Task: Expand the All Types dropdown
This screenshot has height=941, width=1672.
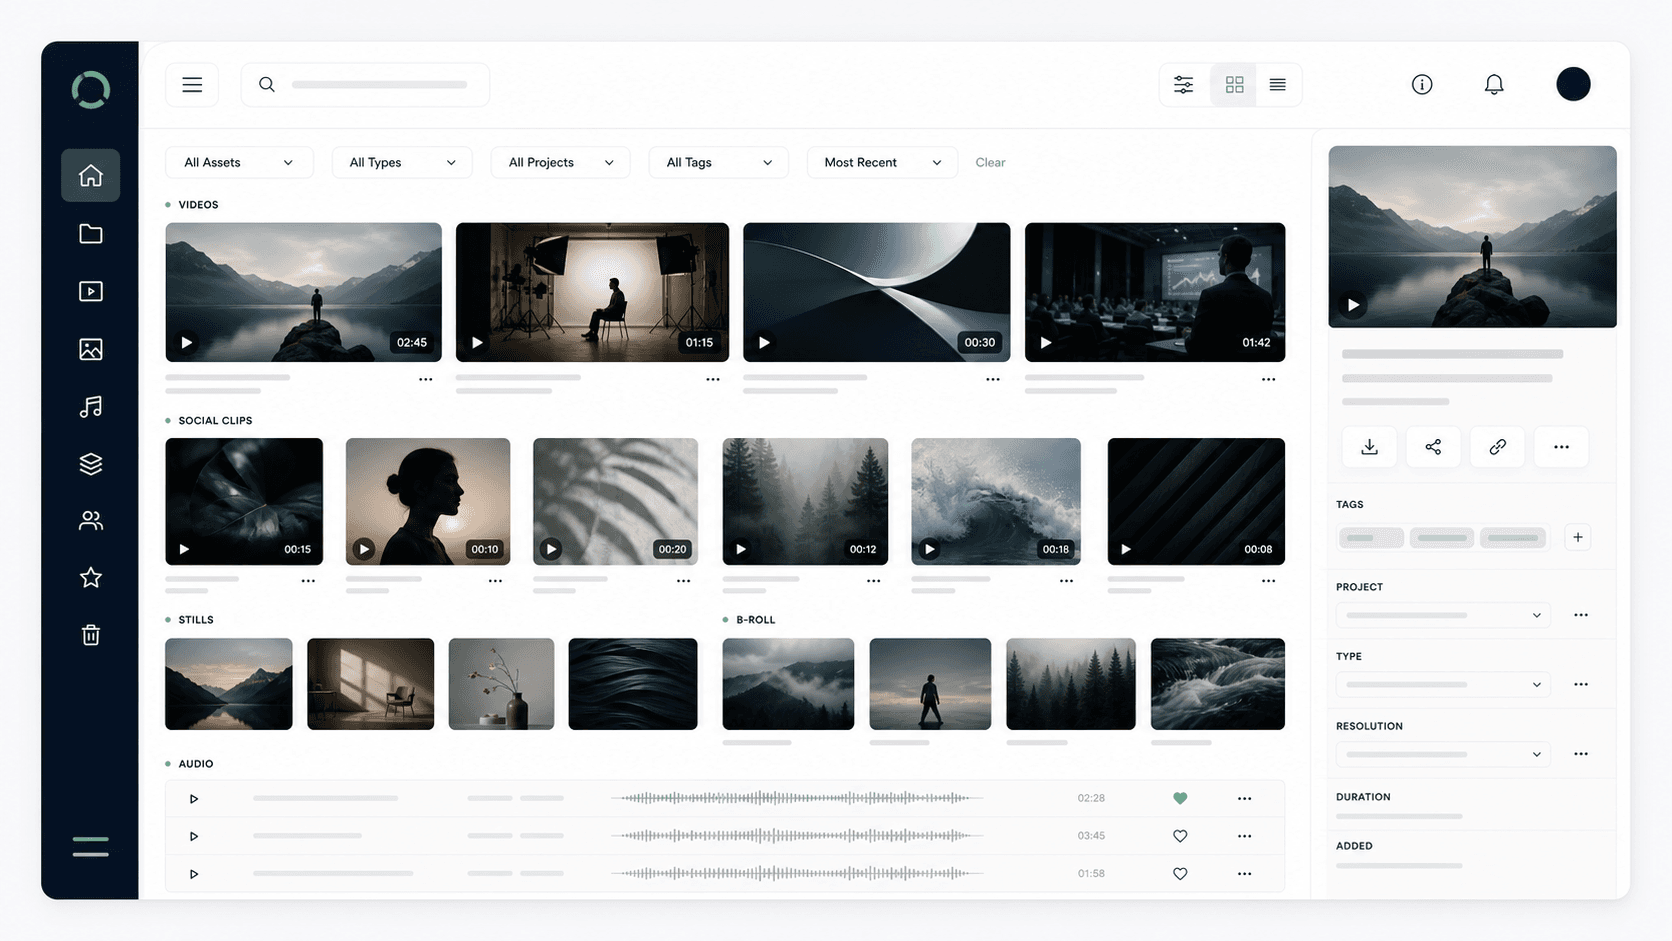Action: (x=402, y=162)
